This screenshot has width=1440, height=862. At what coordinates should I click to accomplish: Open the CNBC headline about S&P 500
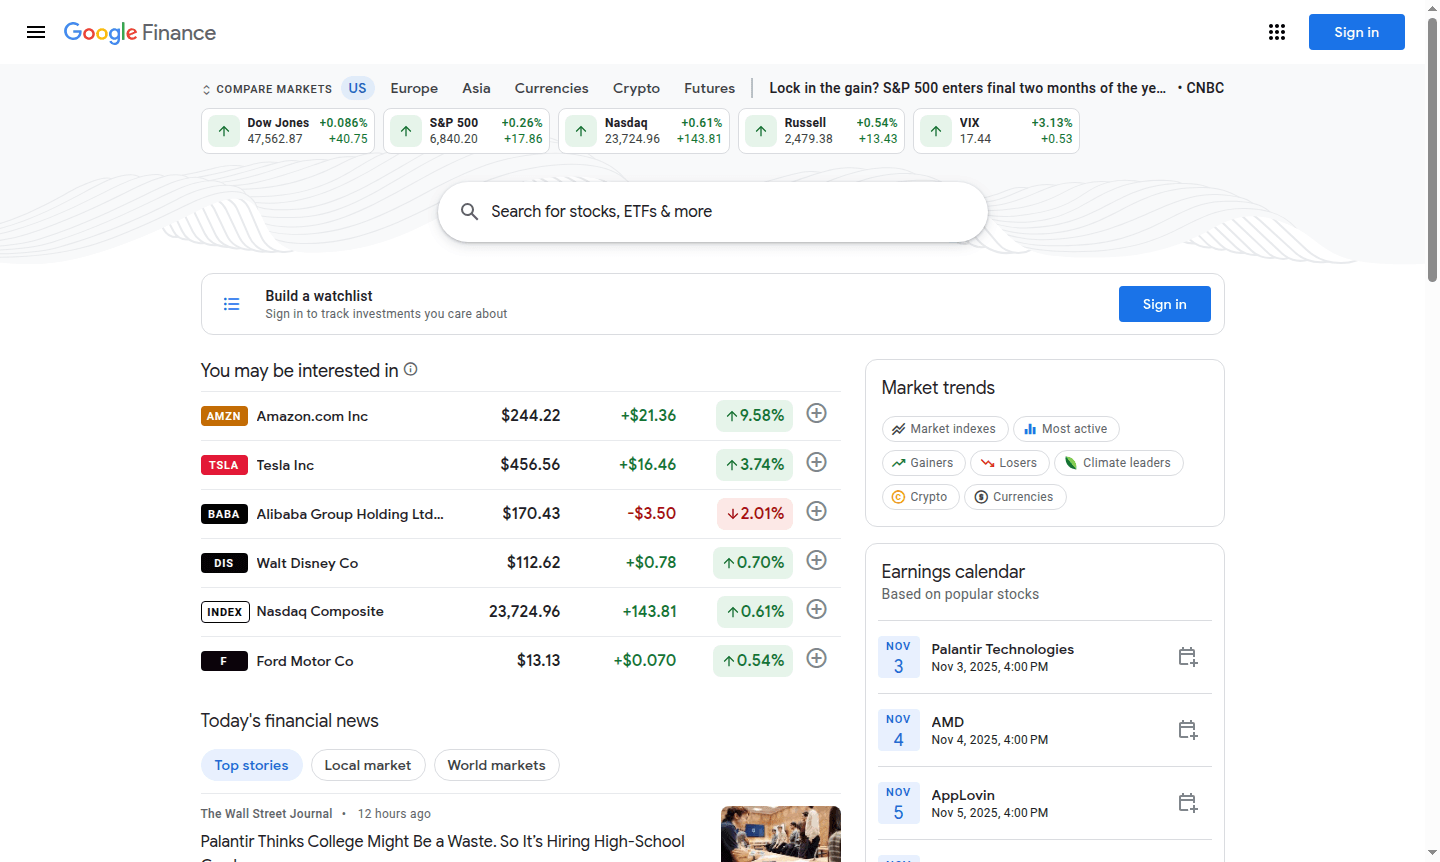966,88
